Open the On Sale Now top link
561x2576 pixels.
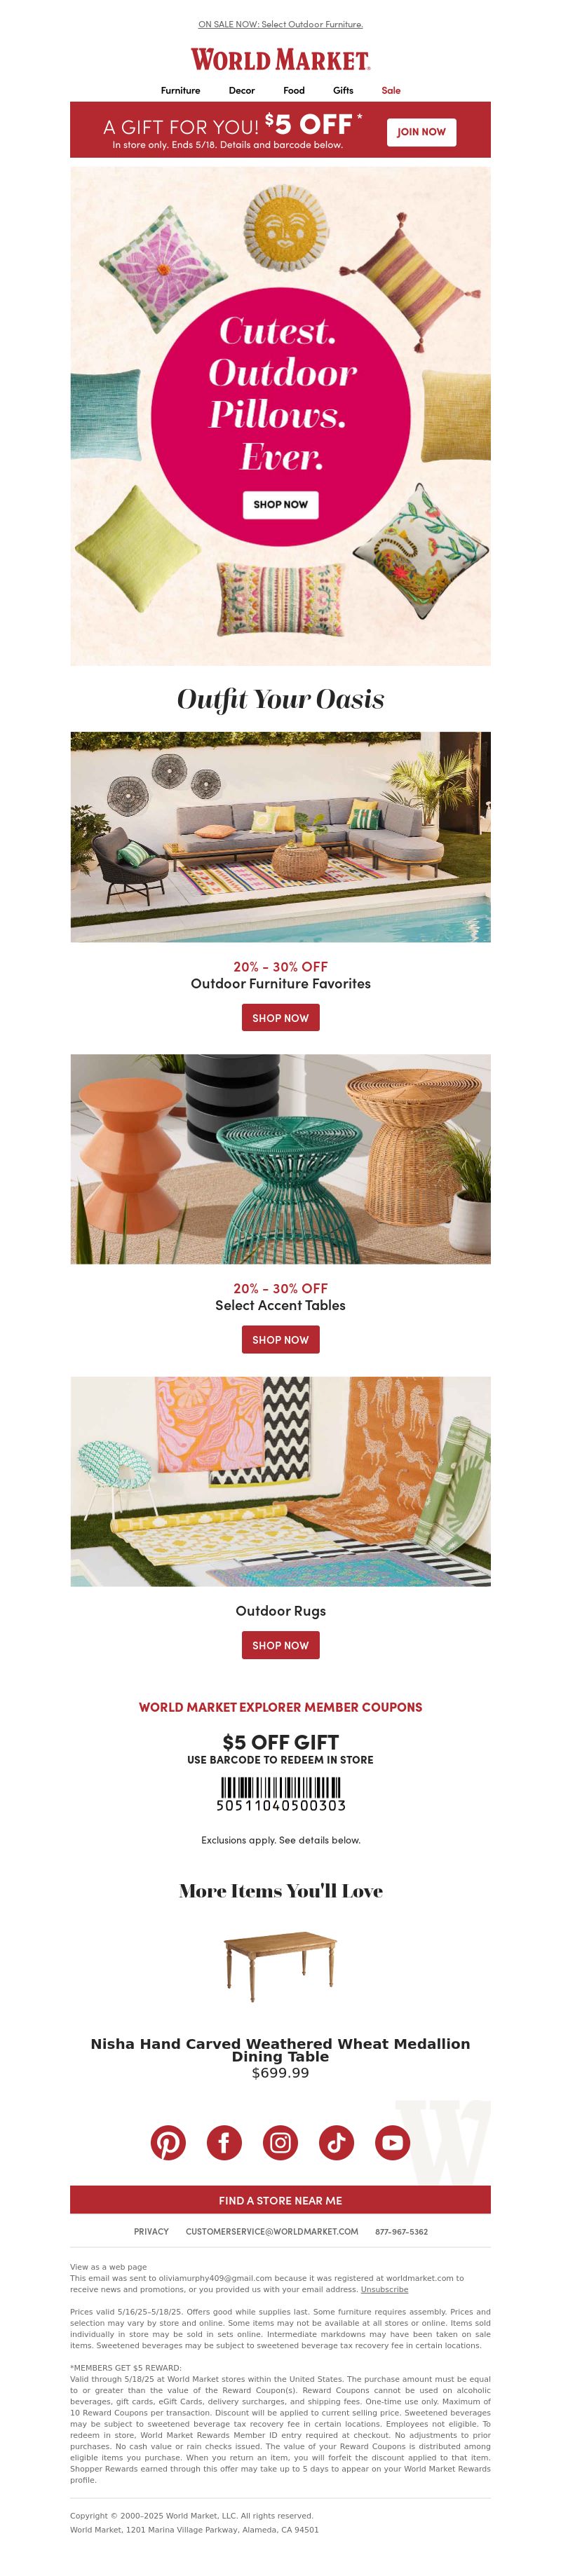pos(280,24)
